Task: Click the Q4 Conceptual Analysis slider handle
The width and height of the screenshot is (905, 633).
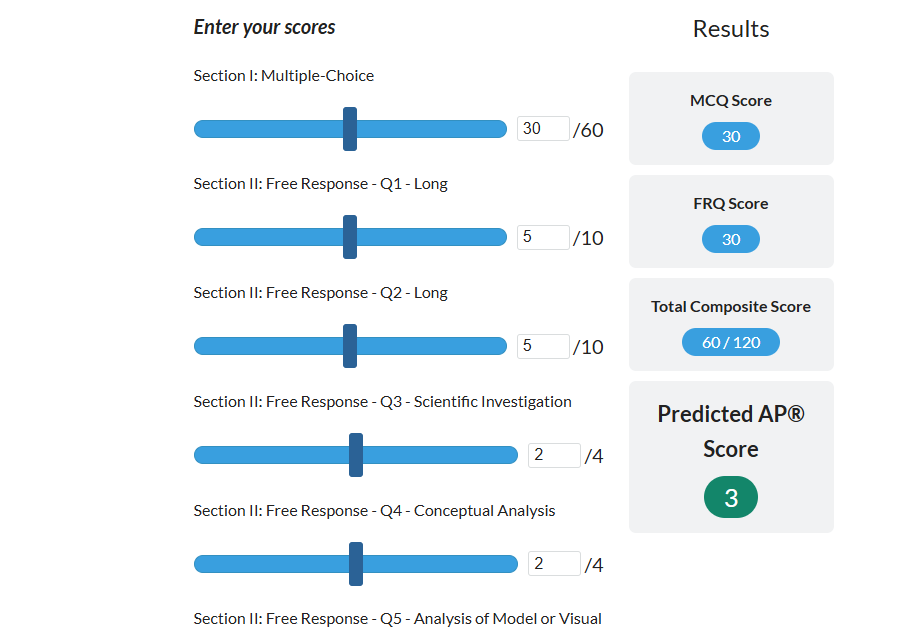Action: pyautogui.click(x=356, y=564)
